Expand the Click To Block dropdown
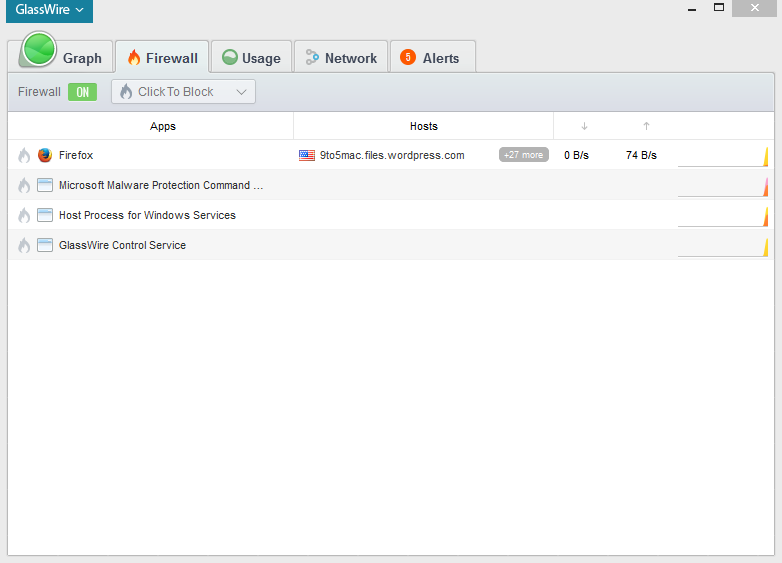 pyautogui.click(x=184, y=92)
